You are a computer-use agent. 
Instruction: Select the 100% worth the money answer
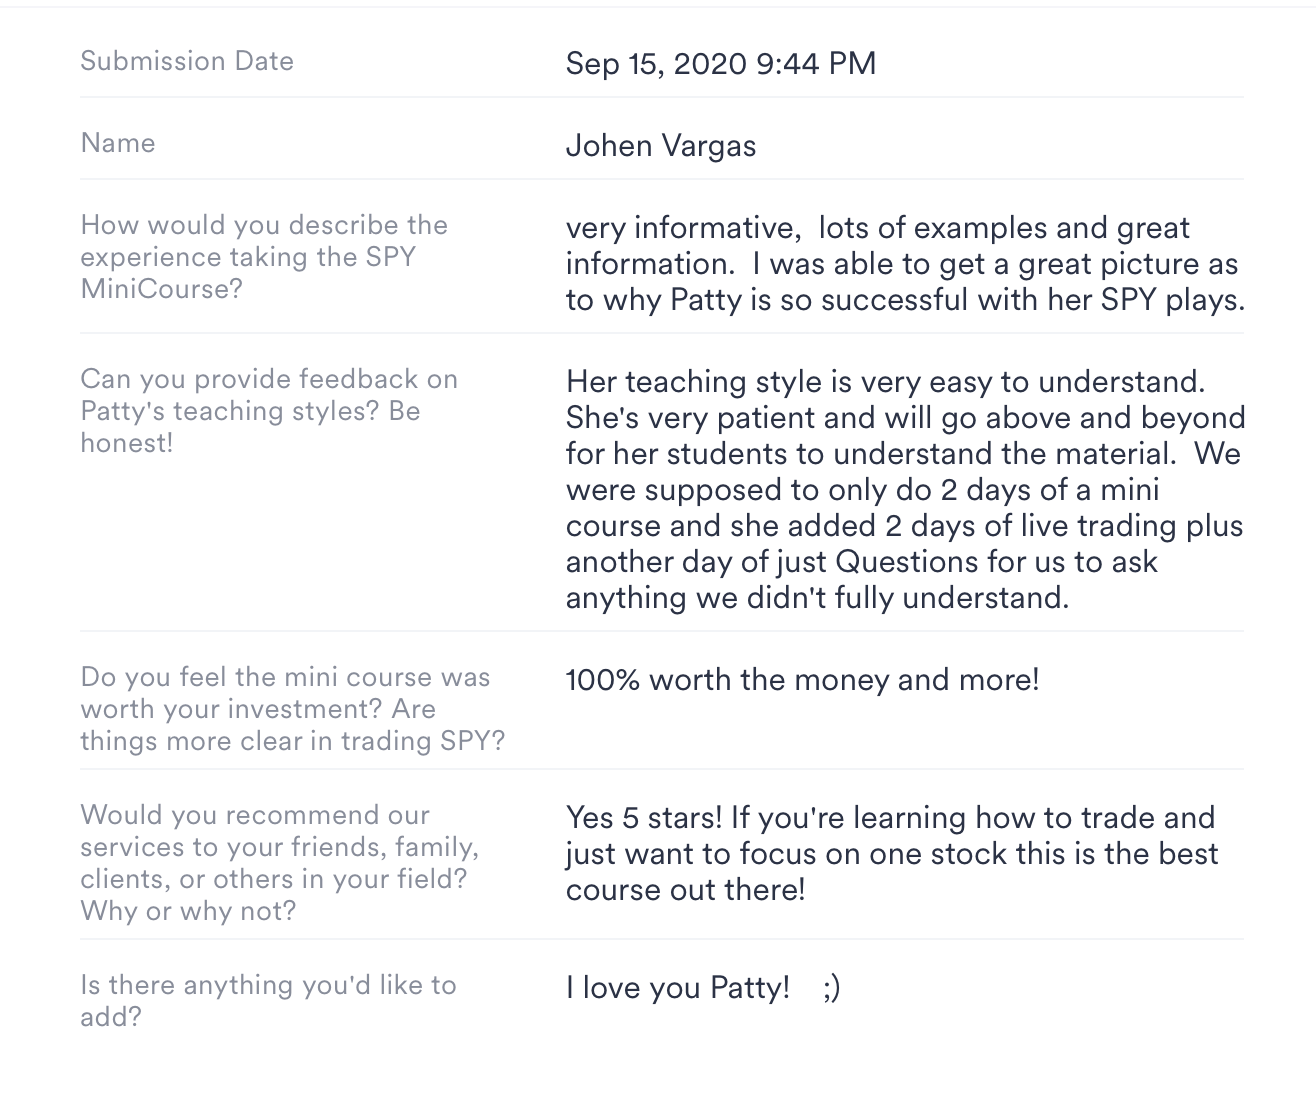tap(802, 680)
